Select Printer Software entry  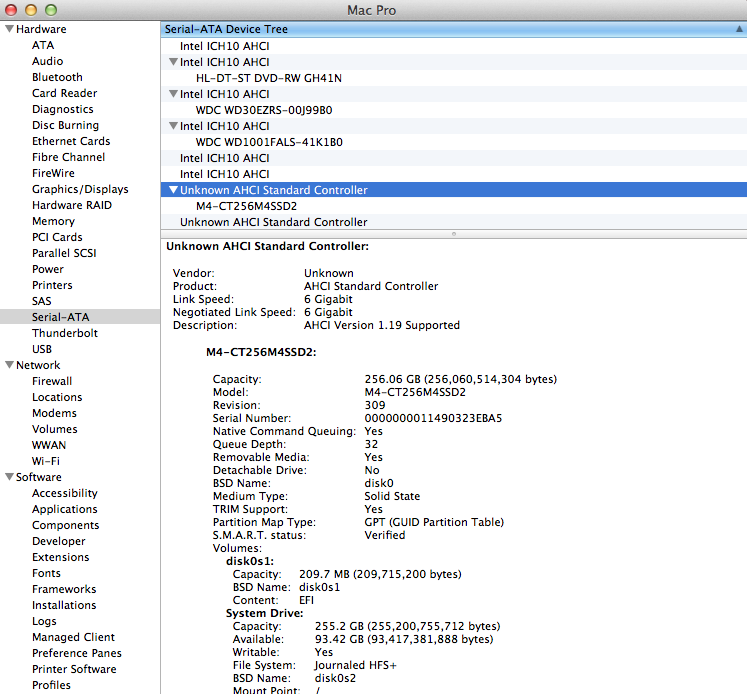[x=74, y=669]
